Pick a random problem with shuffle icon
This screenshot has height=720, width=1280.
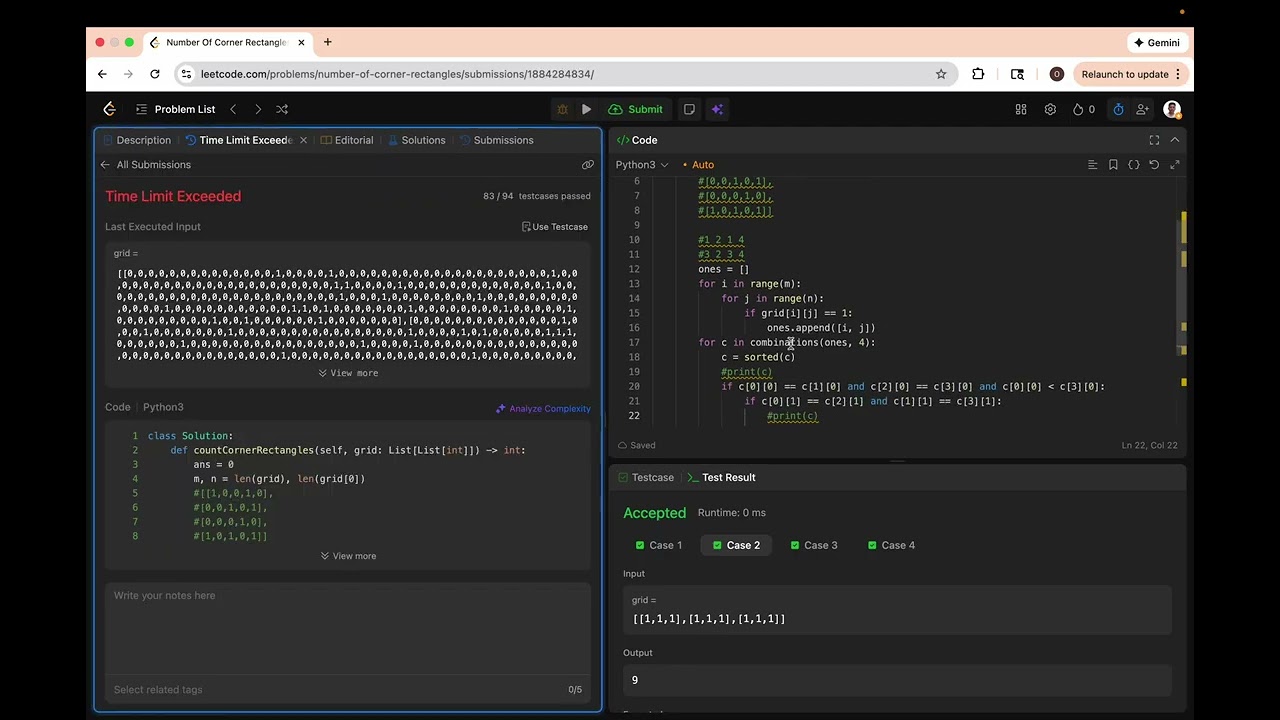pos(282,109)
